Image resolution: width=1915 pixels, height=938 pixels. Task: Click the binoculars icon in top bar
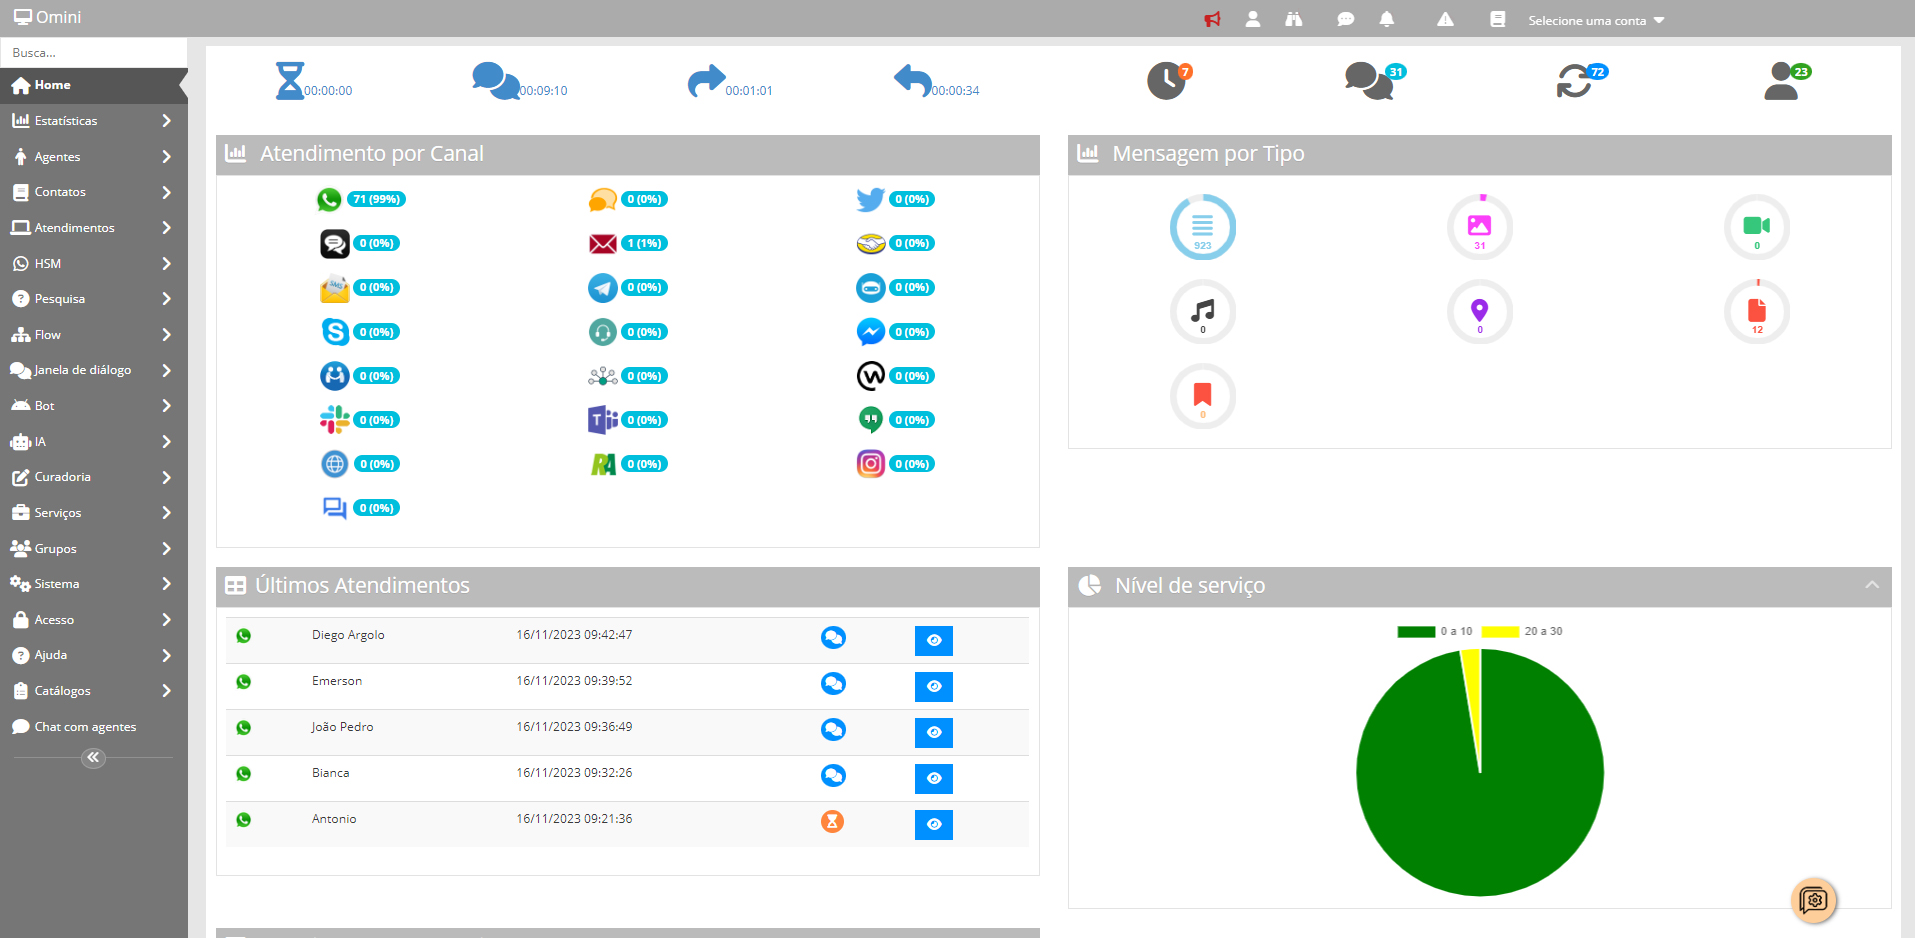tap(1293, 19)
